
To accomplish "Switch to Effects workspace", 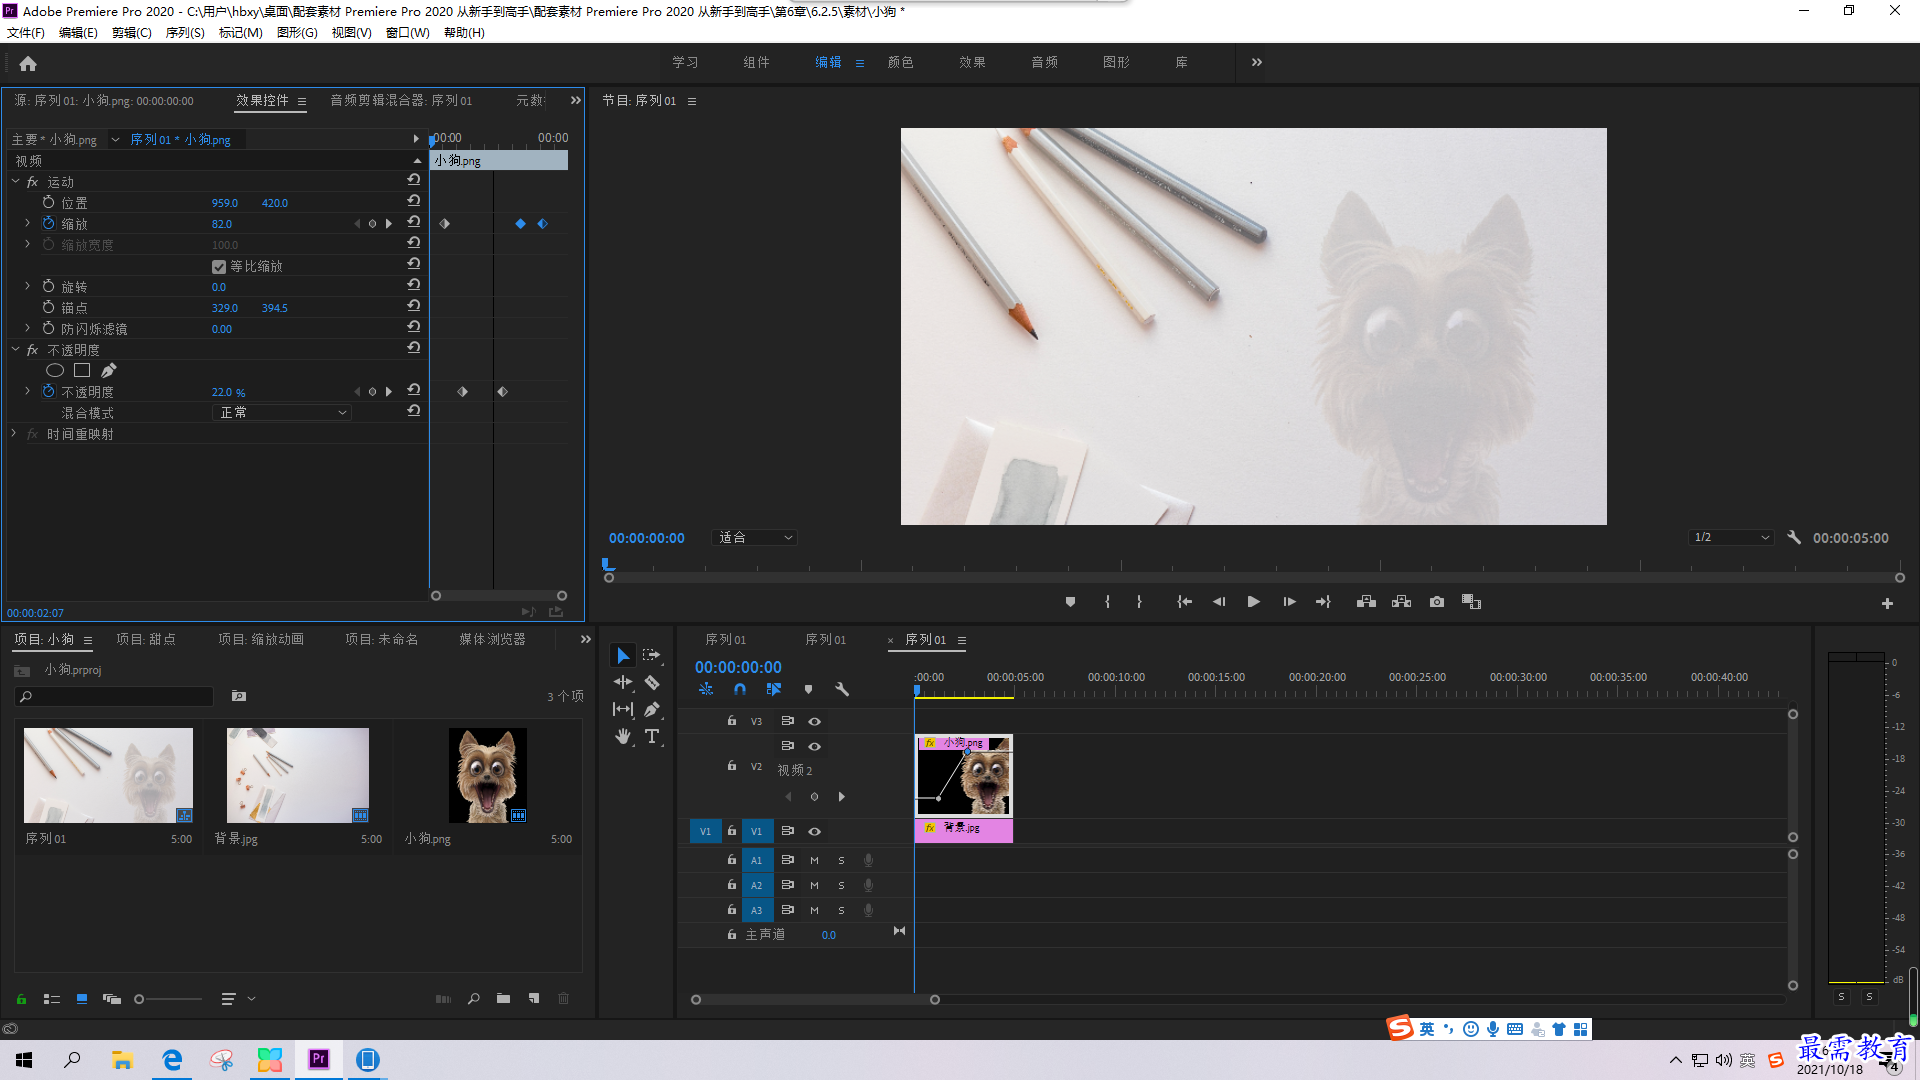I will tap(972, 62).
